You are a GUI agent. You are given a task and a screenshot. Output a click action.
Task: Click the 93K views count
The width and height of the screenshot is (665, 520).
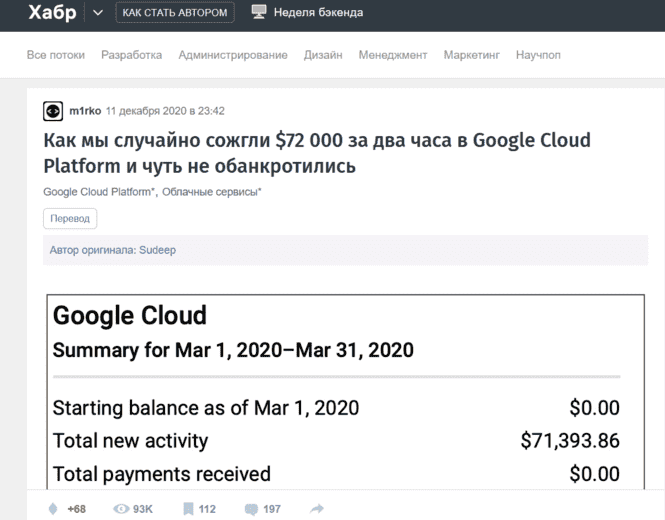click(142, 509)
